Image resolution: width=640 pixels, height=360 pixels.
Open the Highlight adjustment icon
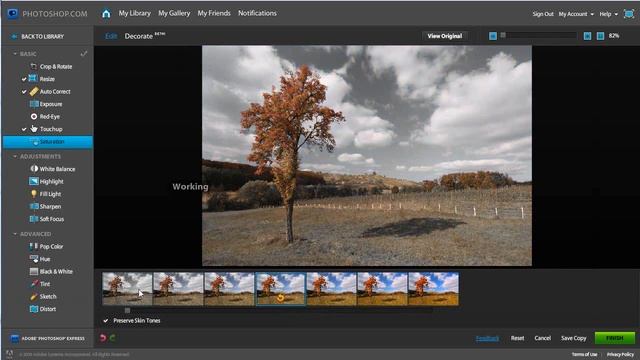(x=34, y=181)
